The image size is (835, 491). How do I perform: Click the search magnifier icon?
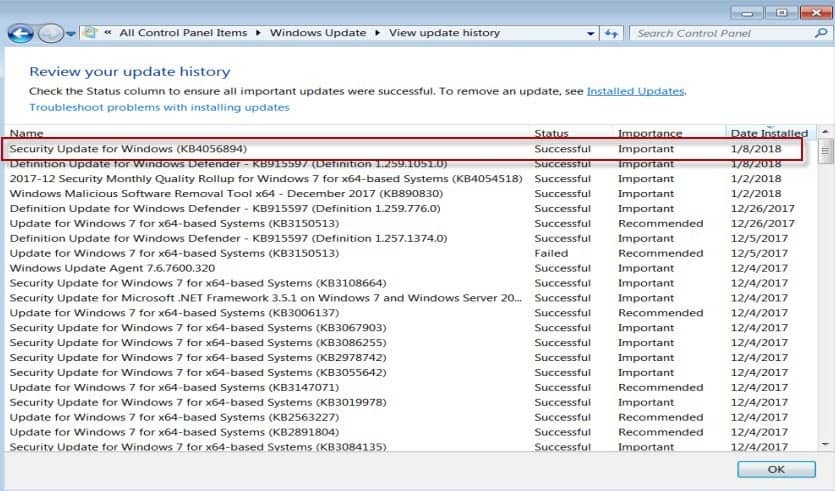click(821, 33)
